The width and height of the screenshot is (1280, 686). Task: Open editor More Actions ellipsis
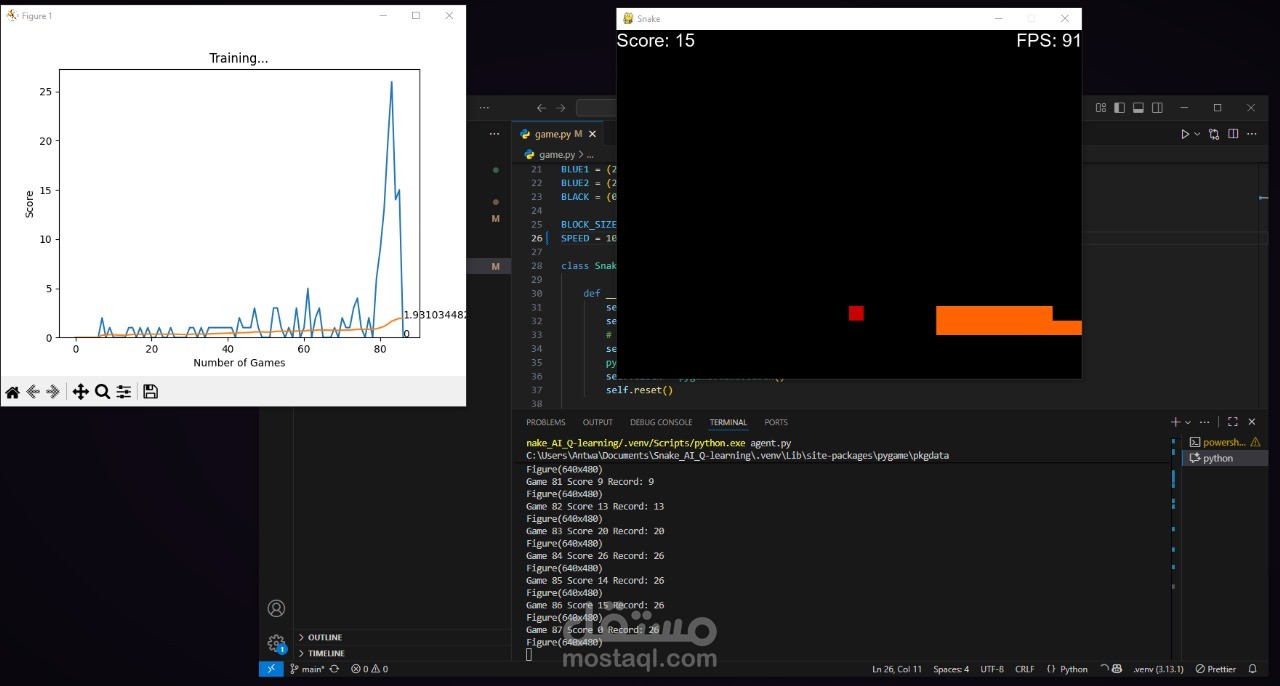[1252, 134]
